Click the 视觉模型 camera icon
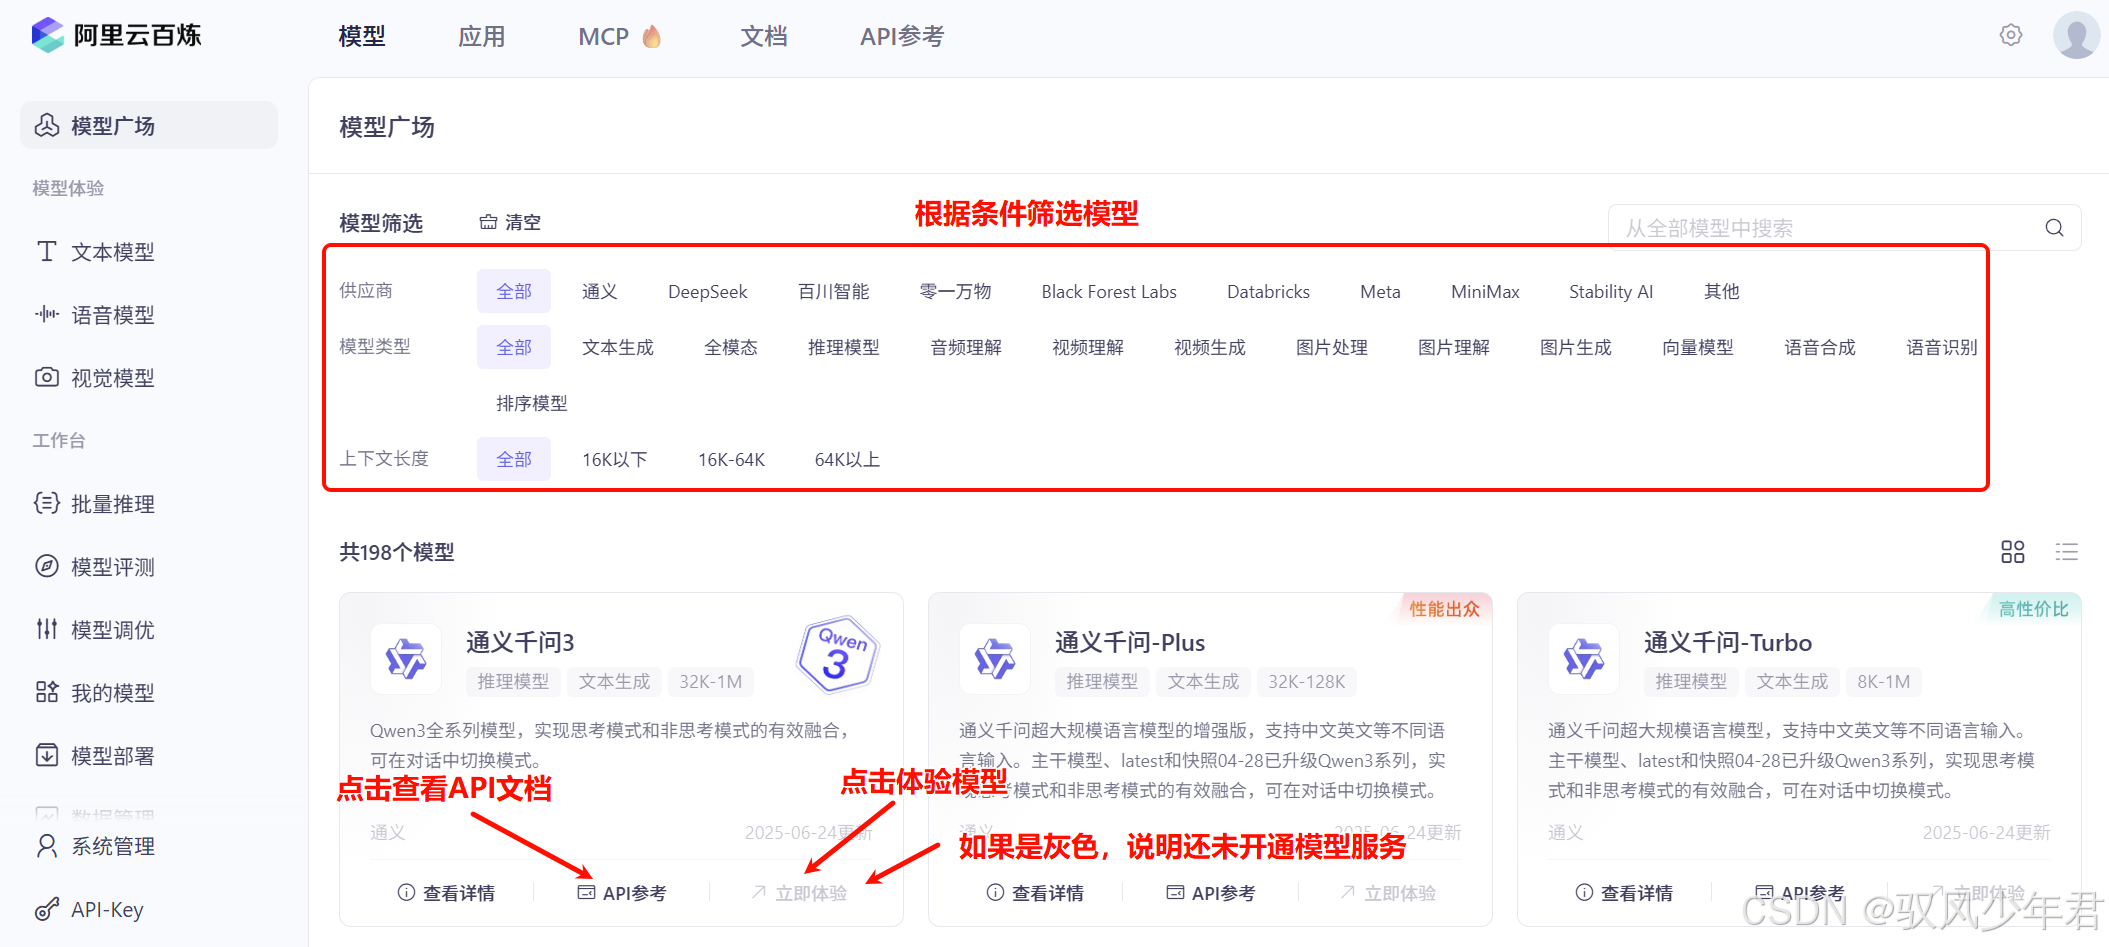 tap(47, 377)
